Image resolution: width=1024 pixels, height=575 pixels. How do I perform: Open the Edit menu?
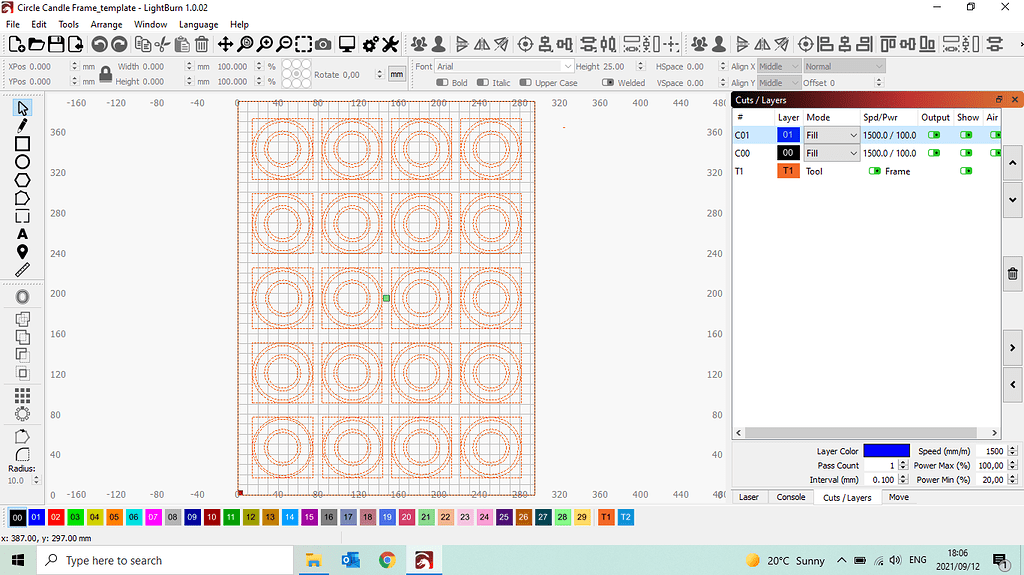[39, 24]
